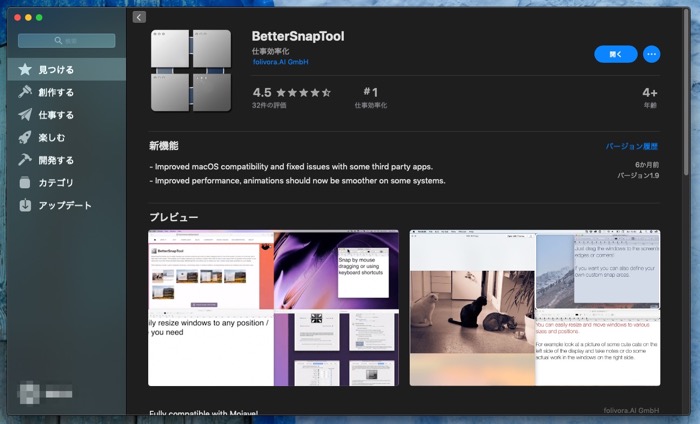Click the green fullscreen window button

pos(39,17)
